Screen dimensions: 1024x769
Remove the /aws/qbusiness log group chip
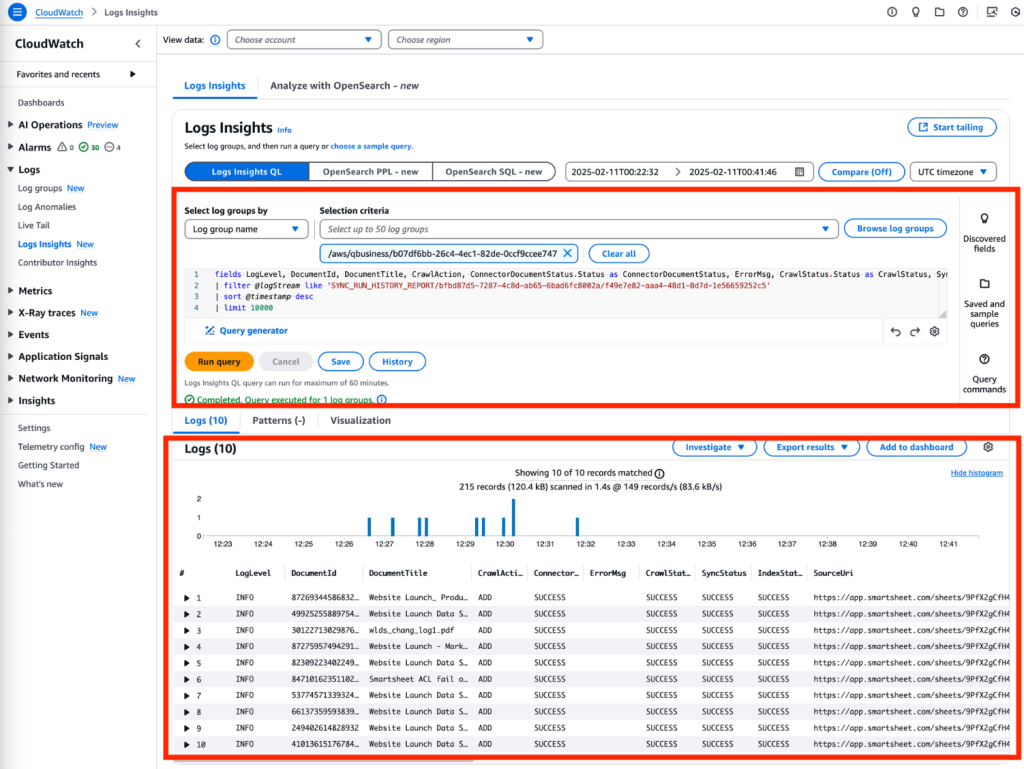[x=568, y=253]
